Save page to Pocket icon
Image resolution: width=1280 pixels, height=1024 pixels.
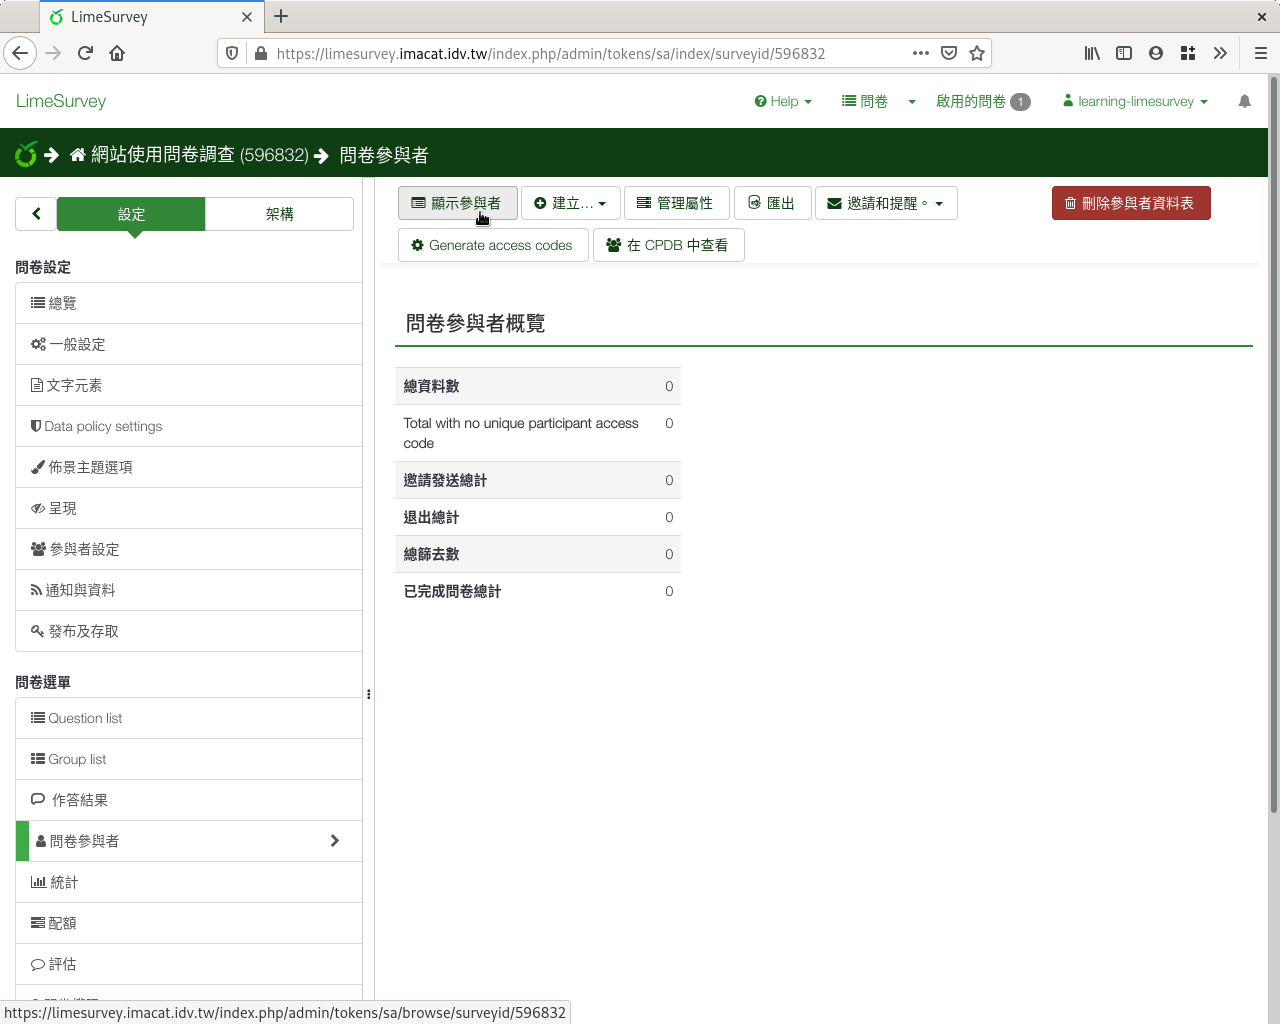point(949,53)
